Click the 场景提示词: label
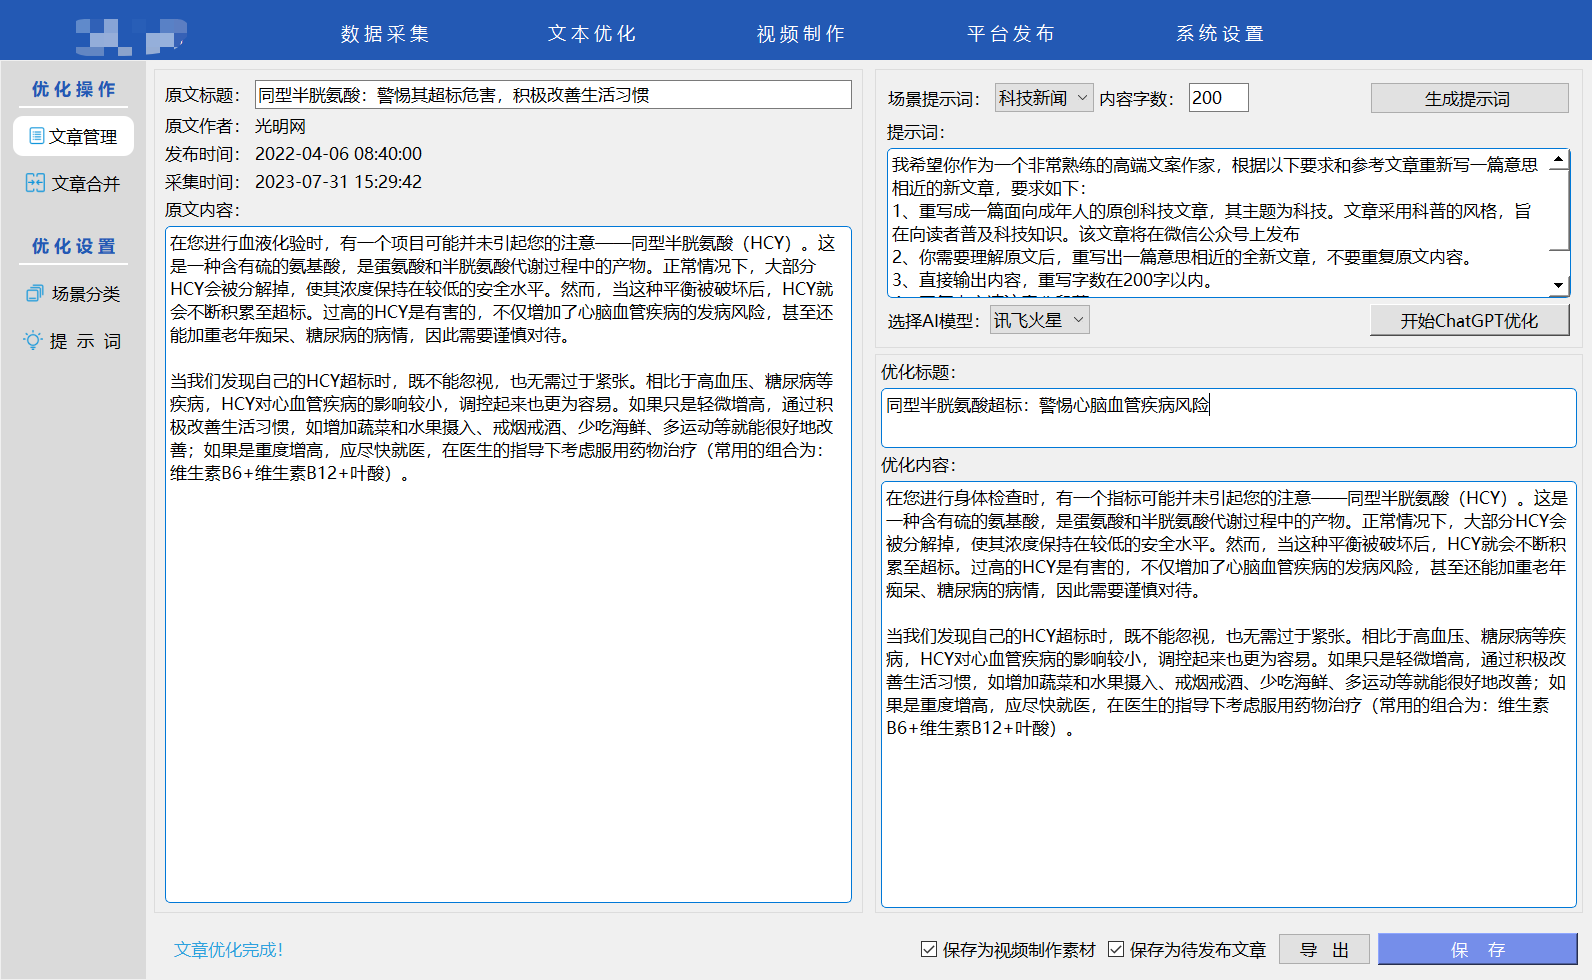The height and width of the screenshot is (980, 1592). (x=934, y=99)
